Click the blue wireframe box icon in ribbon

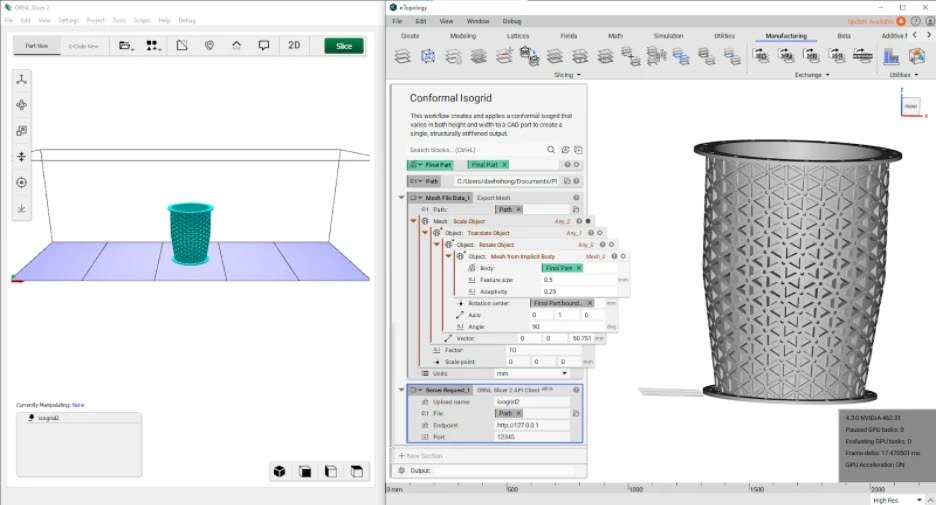pos(428,56)
